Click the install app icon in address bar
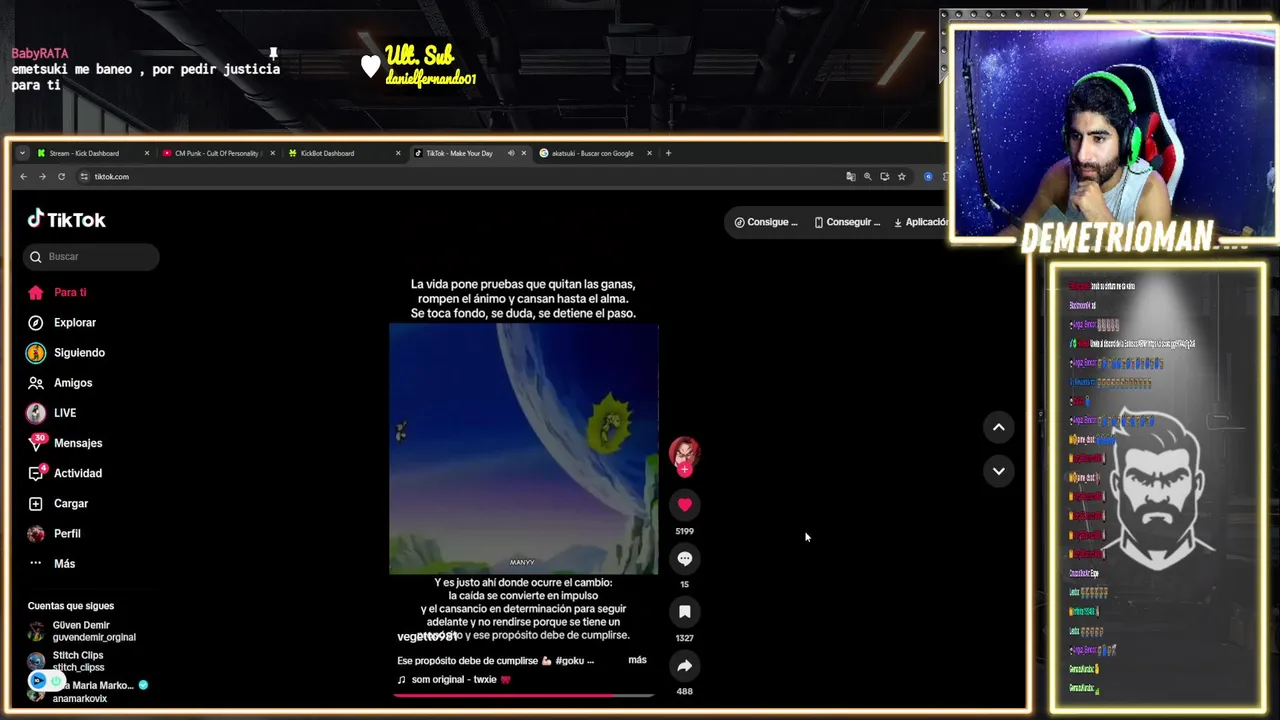 click(x=884, y=177)
